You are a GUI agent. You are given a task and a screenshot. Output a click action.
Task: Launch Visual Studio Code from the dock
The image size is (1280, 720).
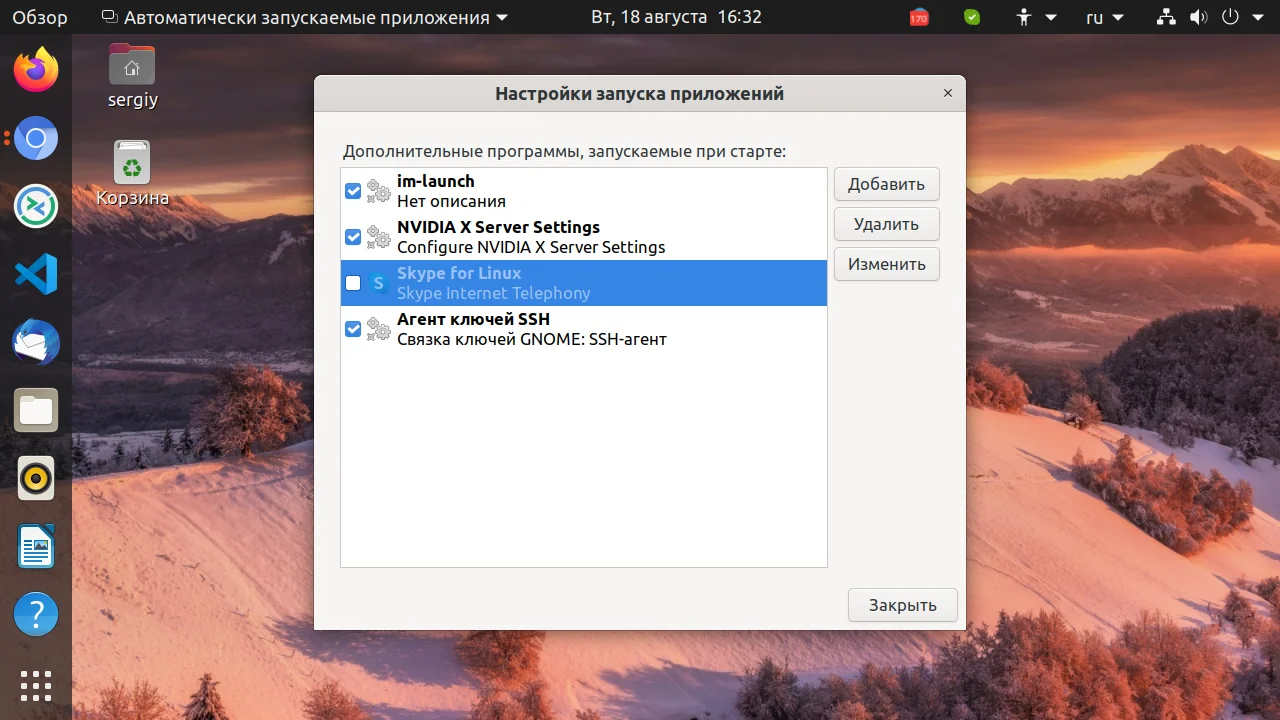(36, 274)
